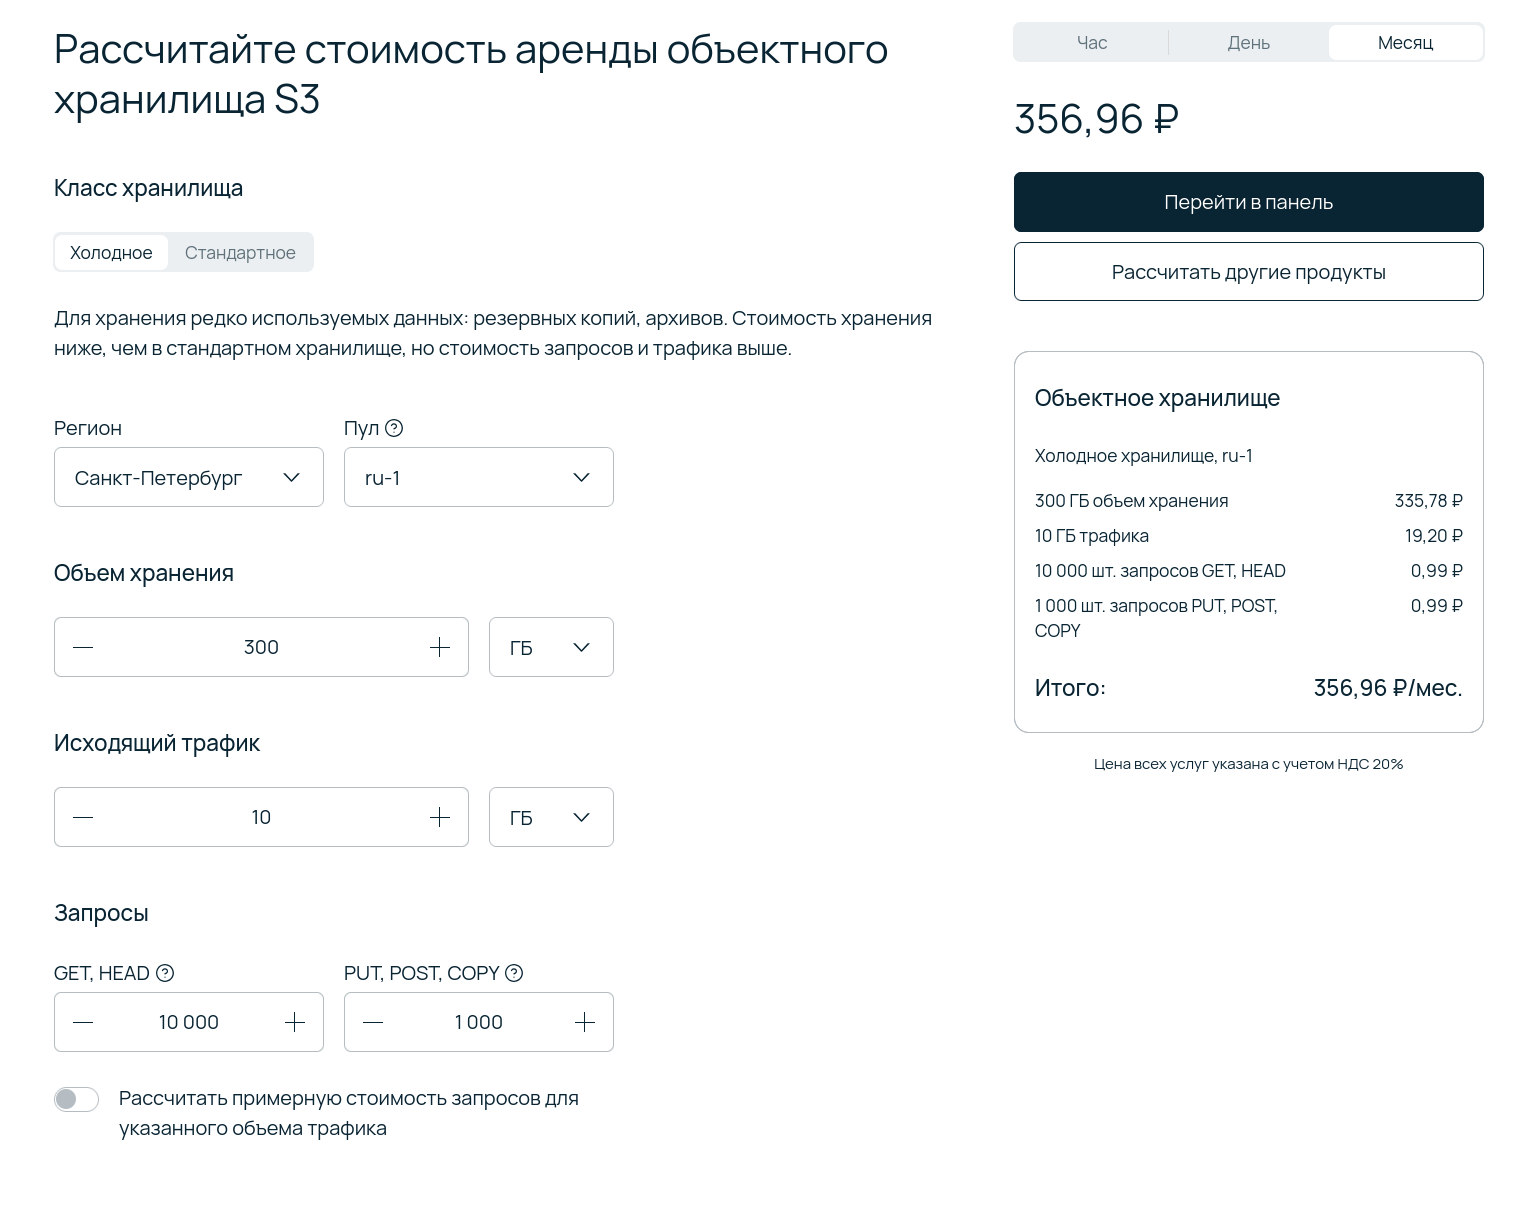Click the PUT, POST, COPY help icon
The image size is (1515, 1215).
click(x=514, y=973)
